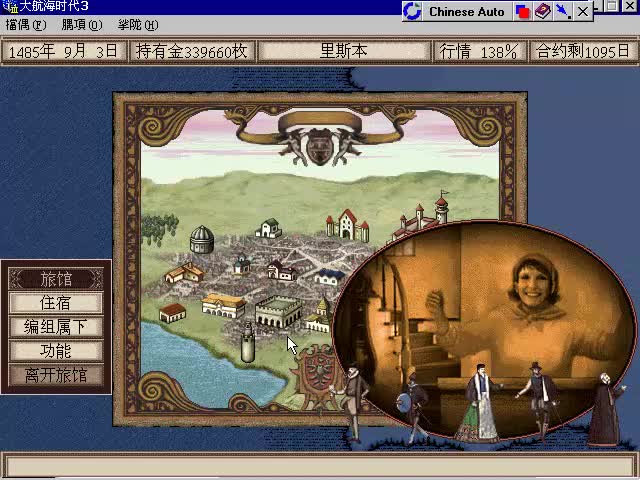640x480 pixels.
Task: Select the long orange-roofed building on map
Action: tap(184, 273)
